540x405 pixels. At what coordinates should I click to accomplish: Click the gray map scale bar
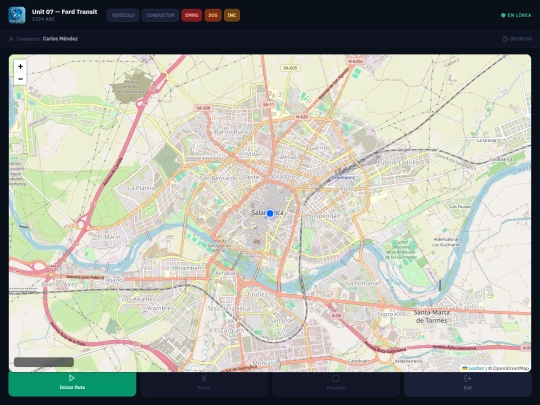coord(44,362)
